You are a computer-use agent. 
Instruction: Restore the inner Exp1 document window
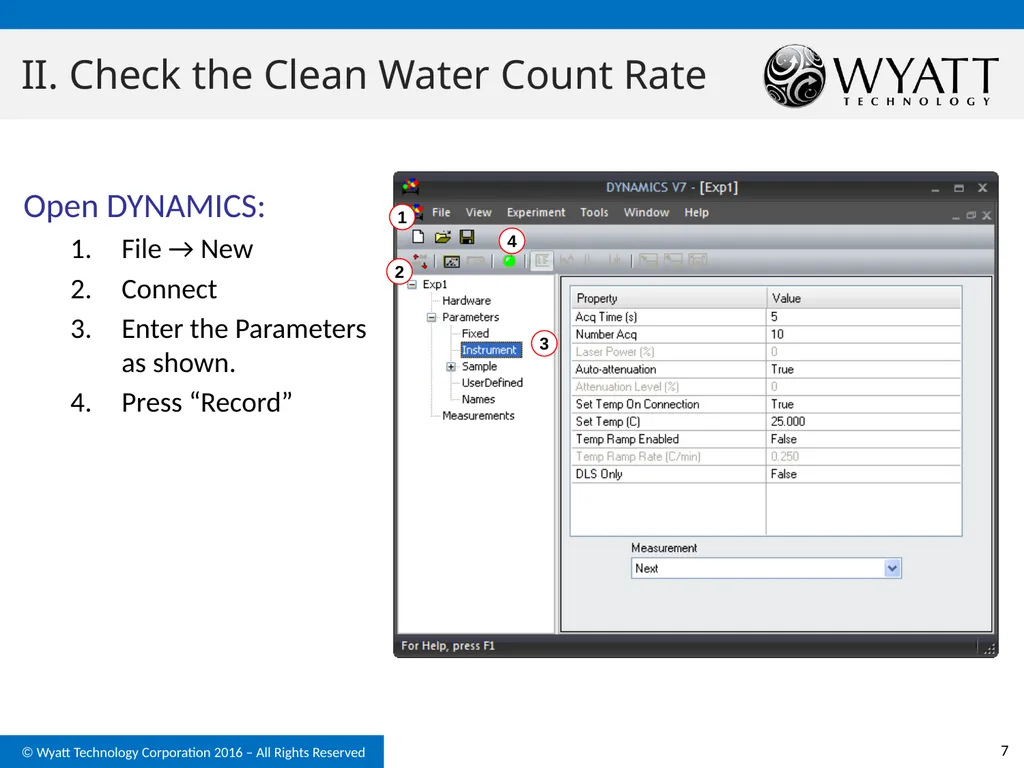tap(971, 216)
